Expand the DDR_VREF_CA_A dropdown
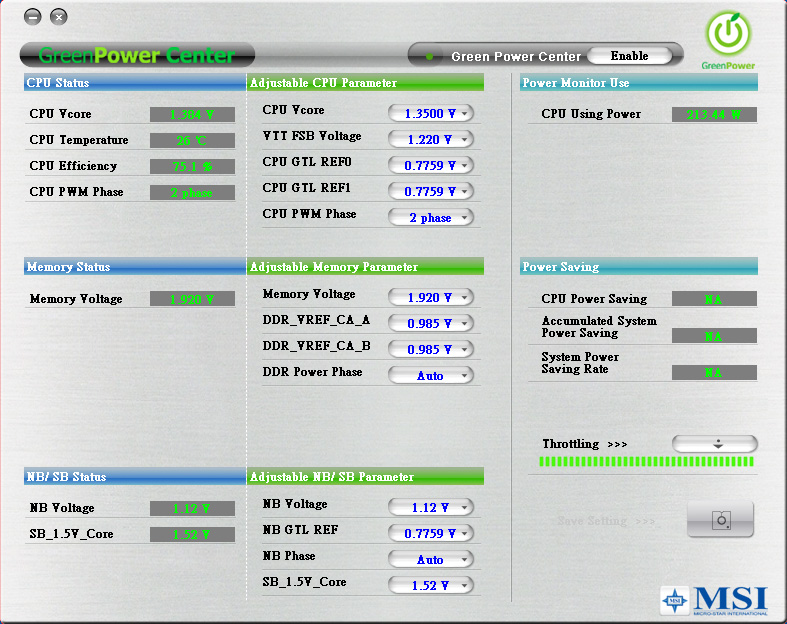The height and width of the screenshot is (624, 787). [x=431, y=323]
